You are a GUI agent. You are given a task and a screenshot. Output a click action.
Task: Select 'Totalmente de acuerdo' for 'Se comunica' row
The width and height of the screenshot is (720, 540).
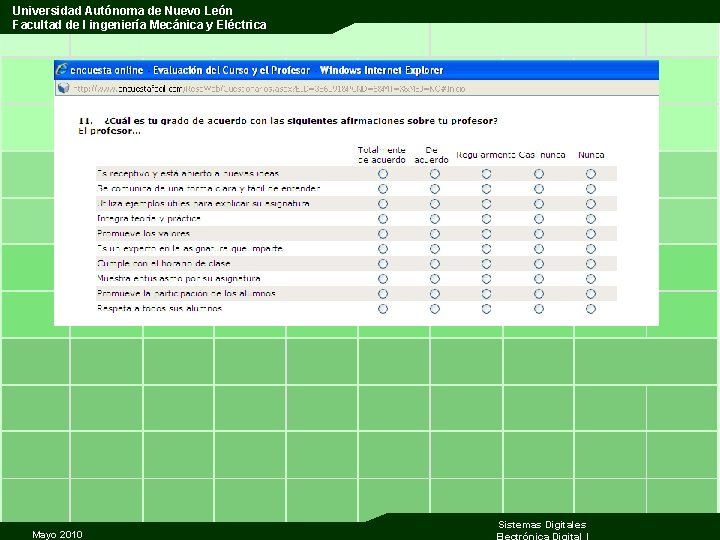click(x=383, y=189)
